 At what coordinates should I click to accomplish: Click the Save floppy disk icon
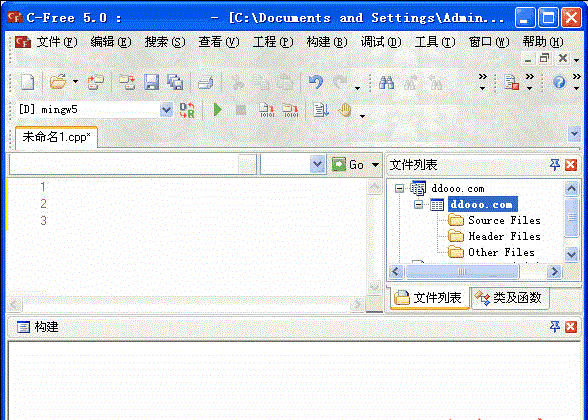point(152,82)
